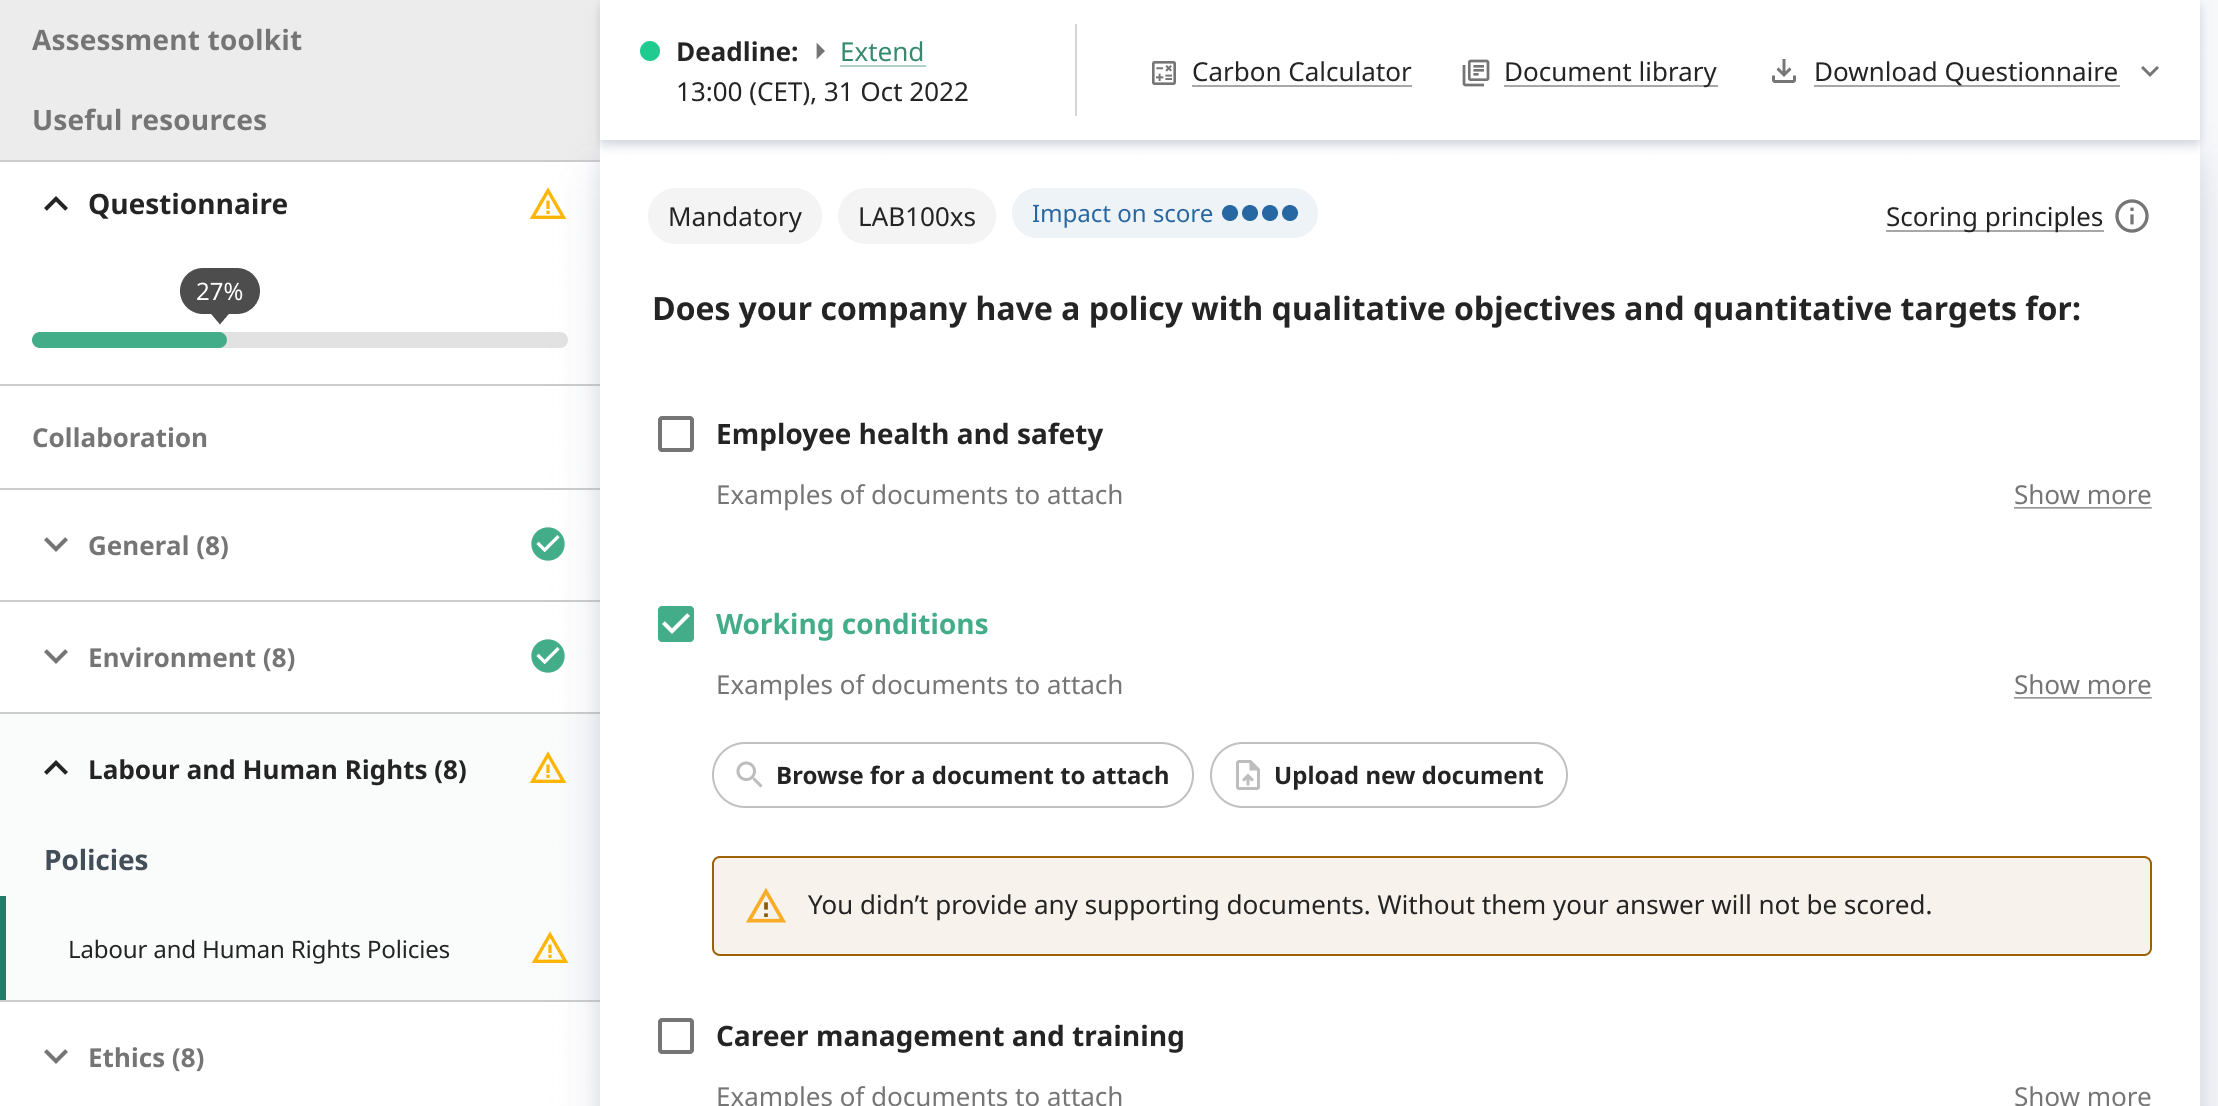This screenshot has height=1106, width=2218.
Task: Click the 27% questionnaire progress bar
Action: pos(299,340)
